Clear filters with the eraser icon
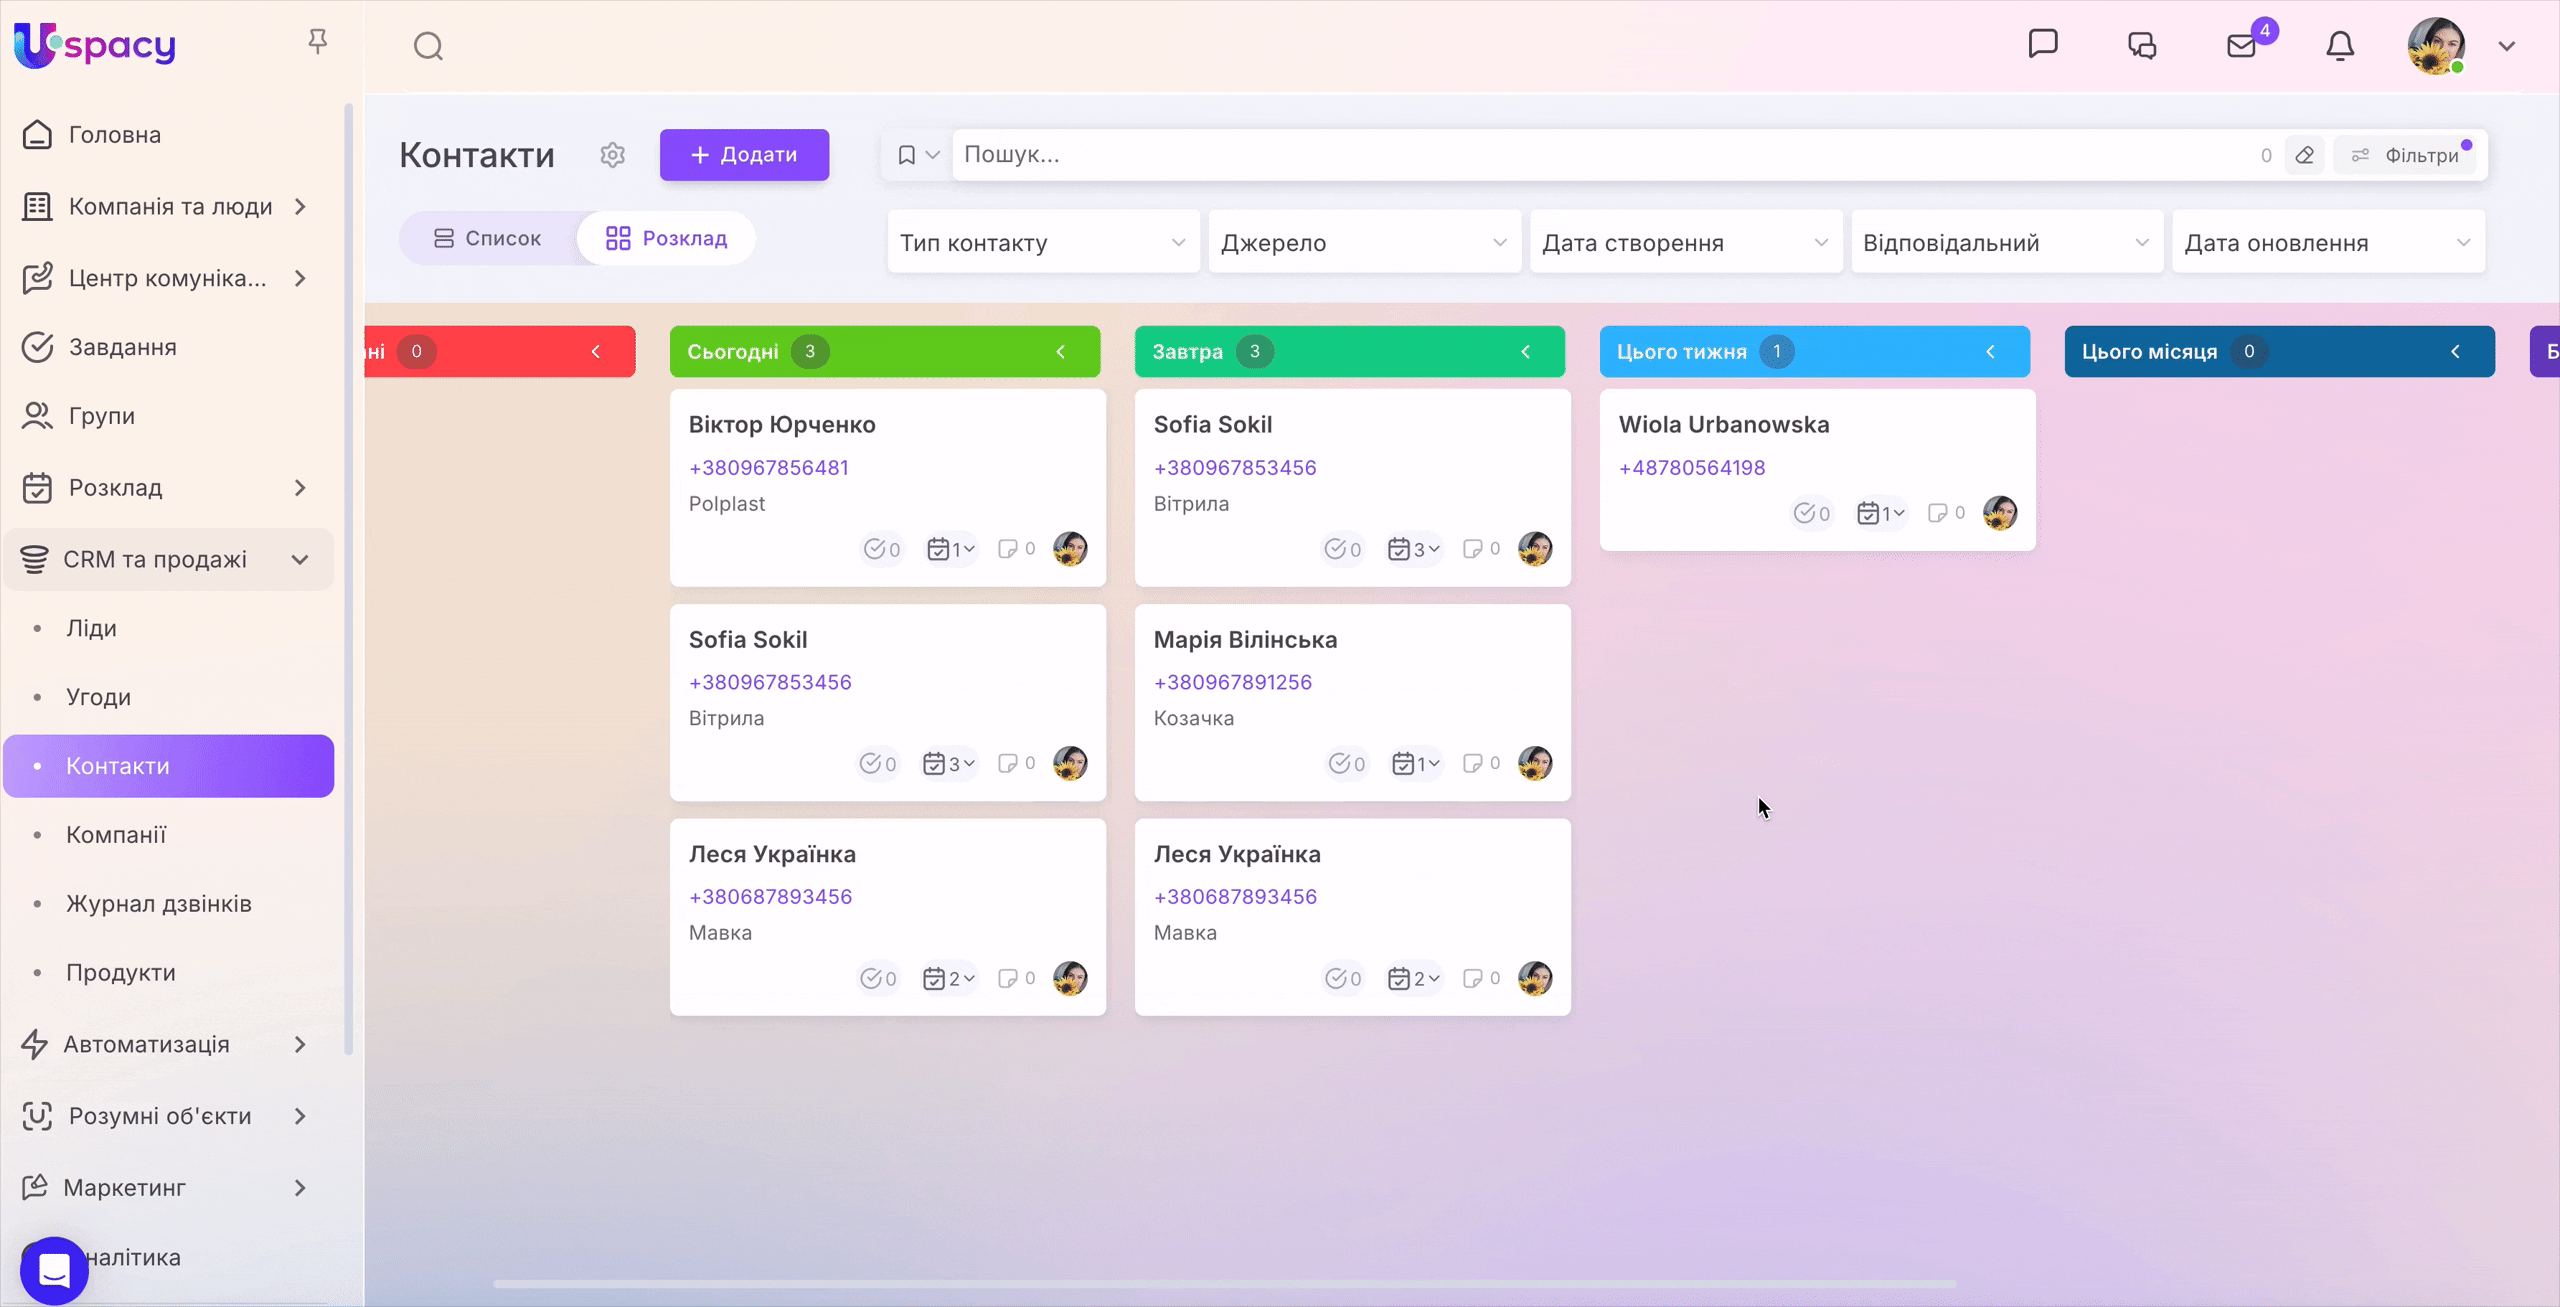Viewport: 2560px width, 1307px height. click(2305, 155)
